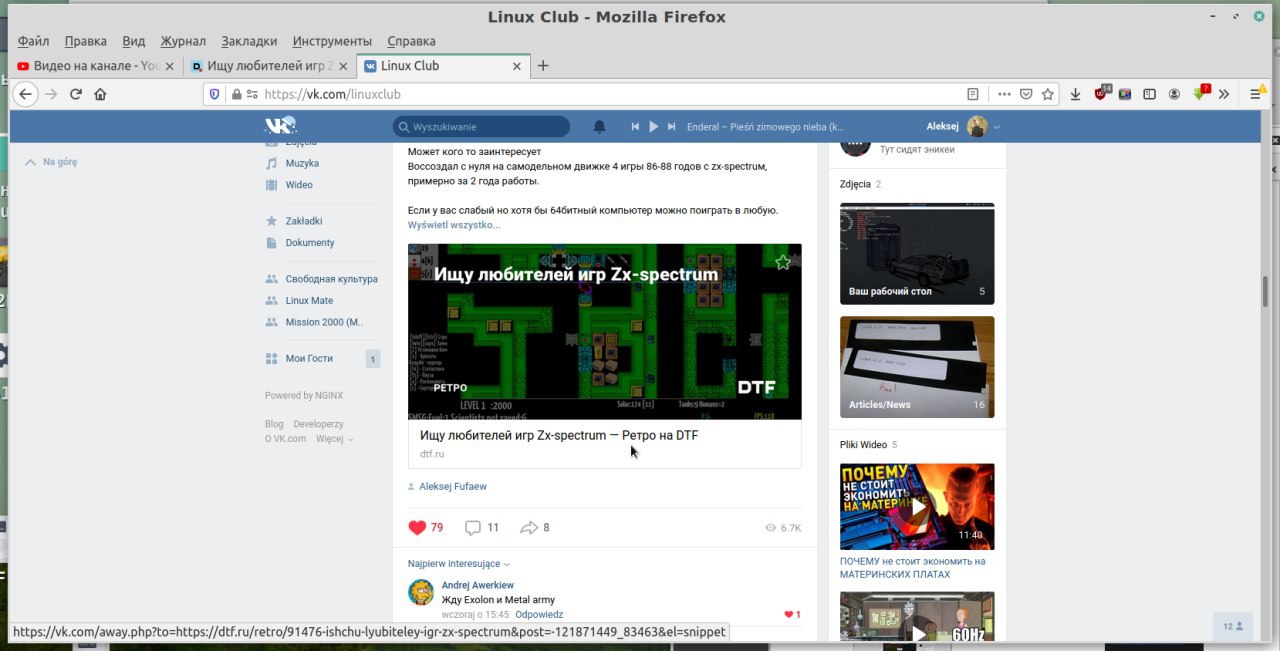Image resolution: width=1280 pixels, height=651 pixels.
Task: Reload the current page
Action: (x=75, y=94)
